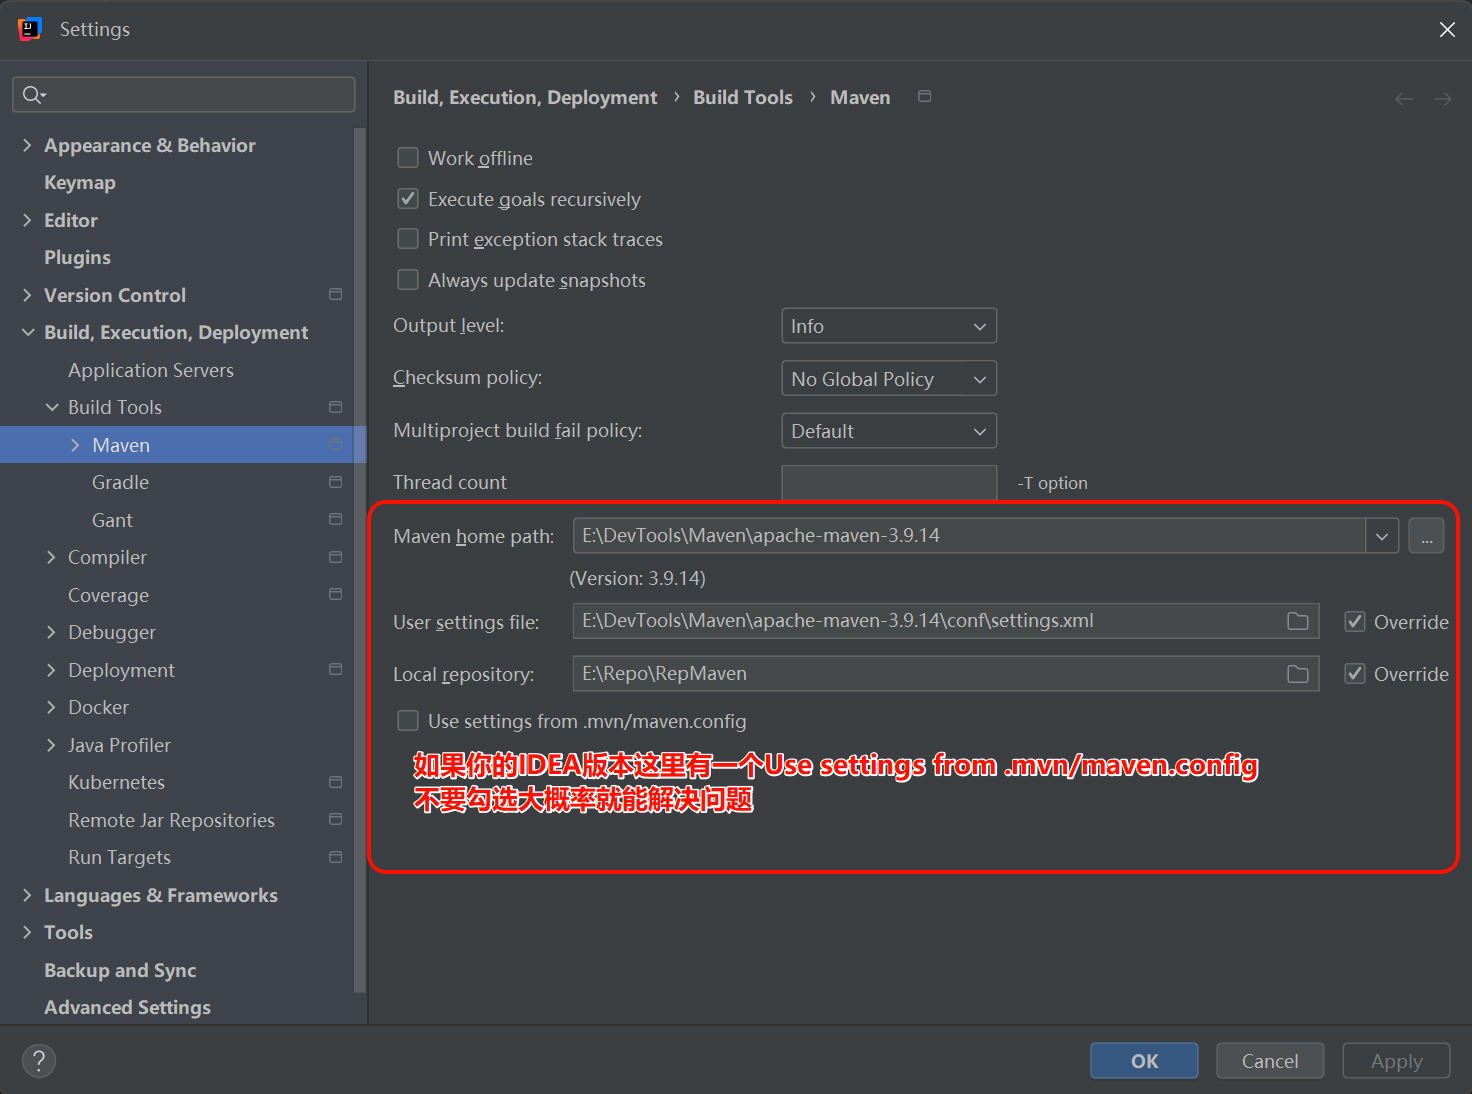Click project-level icon next to Remote Jar Repositories

(x=336, y=819)
